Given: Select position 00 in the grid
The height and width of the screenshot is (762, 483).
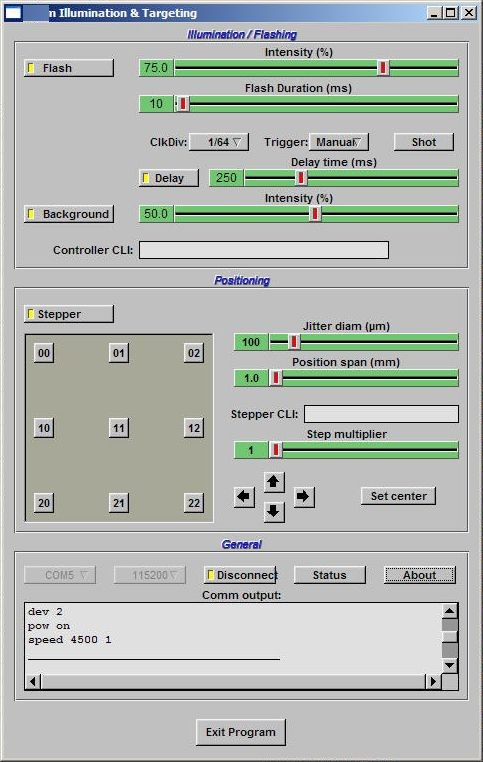Looking at the screenshot, I should tap(44, 353).
